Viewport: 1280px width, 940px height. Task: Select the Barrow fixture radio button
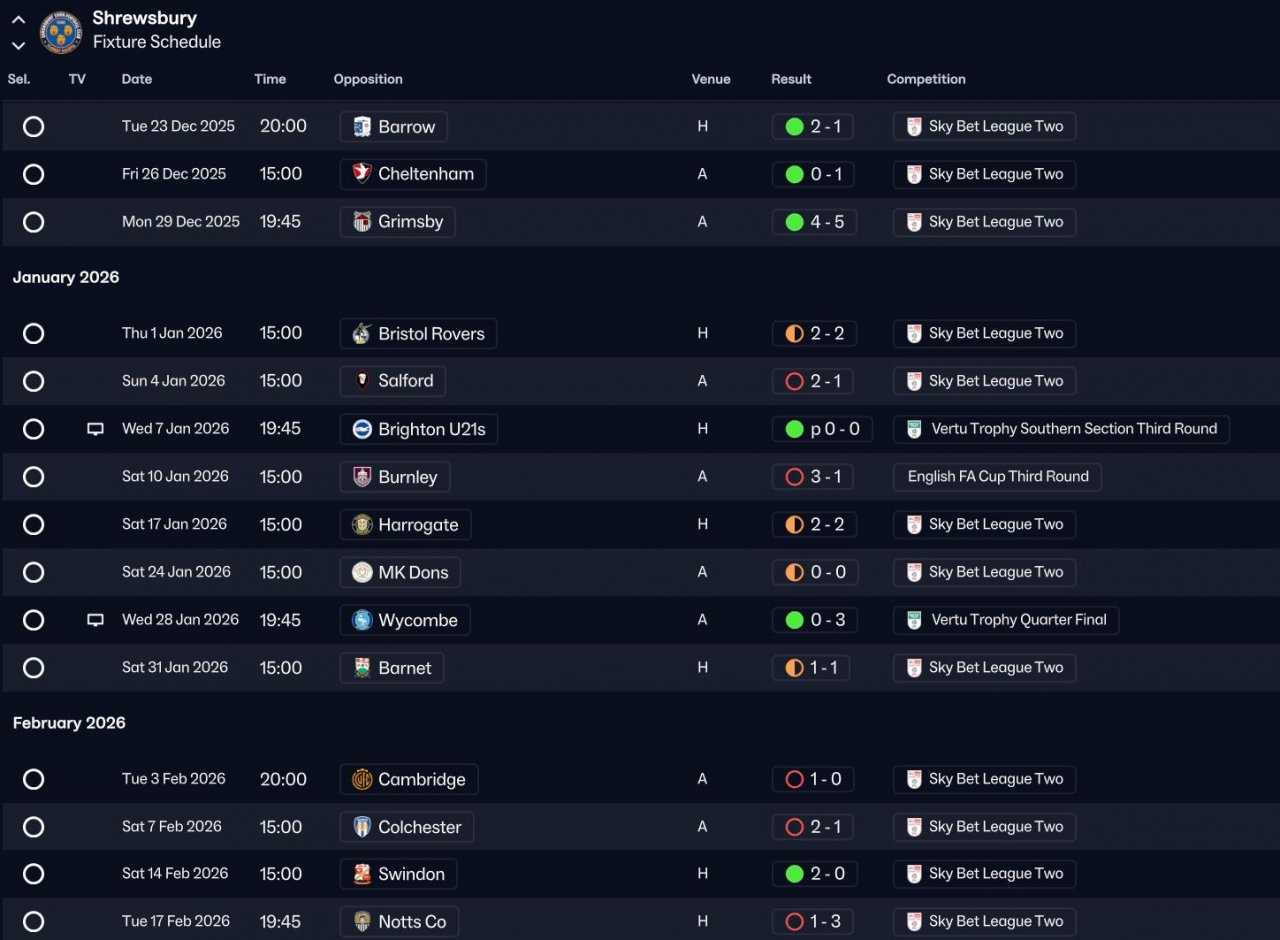click(34, 127)
